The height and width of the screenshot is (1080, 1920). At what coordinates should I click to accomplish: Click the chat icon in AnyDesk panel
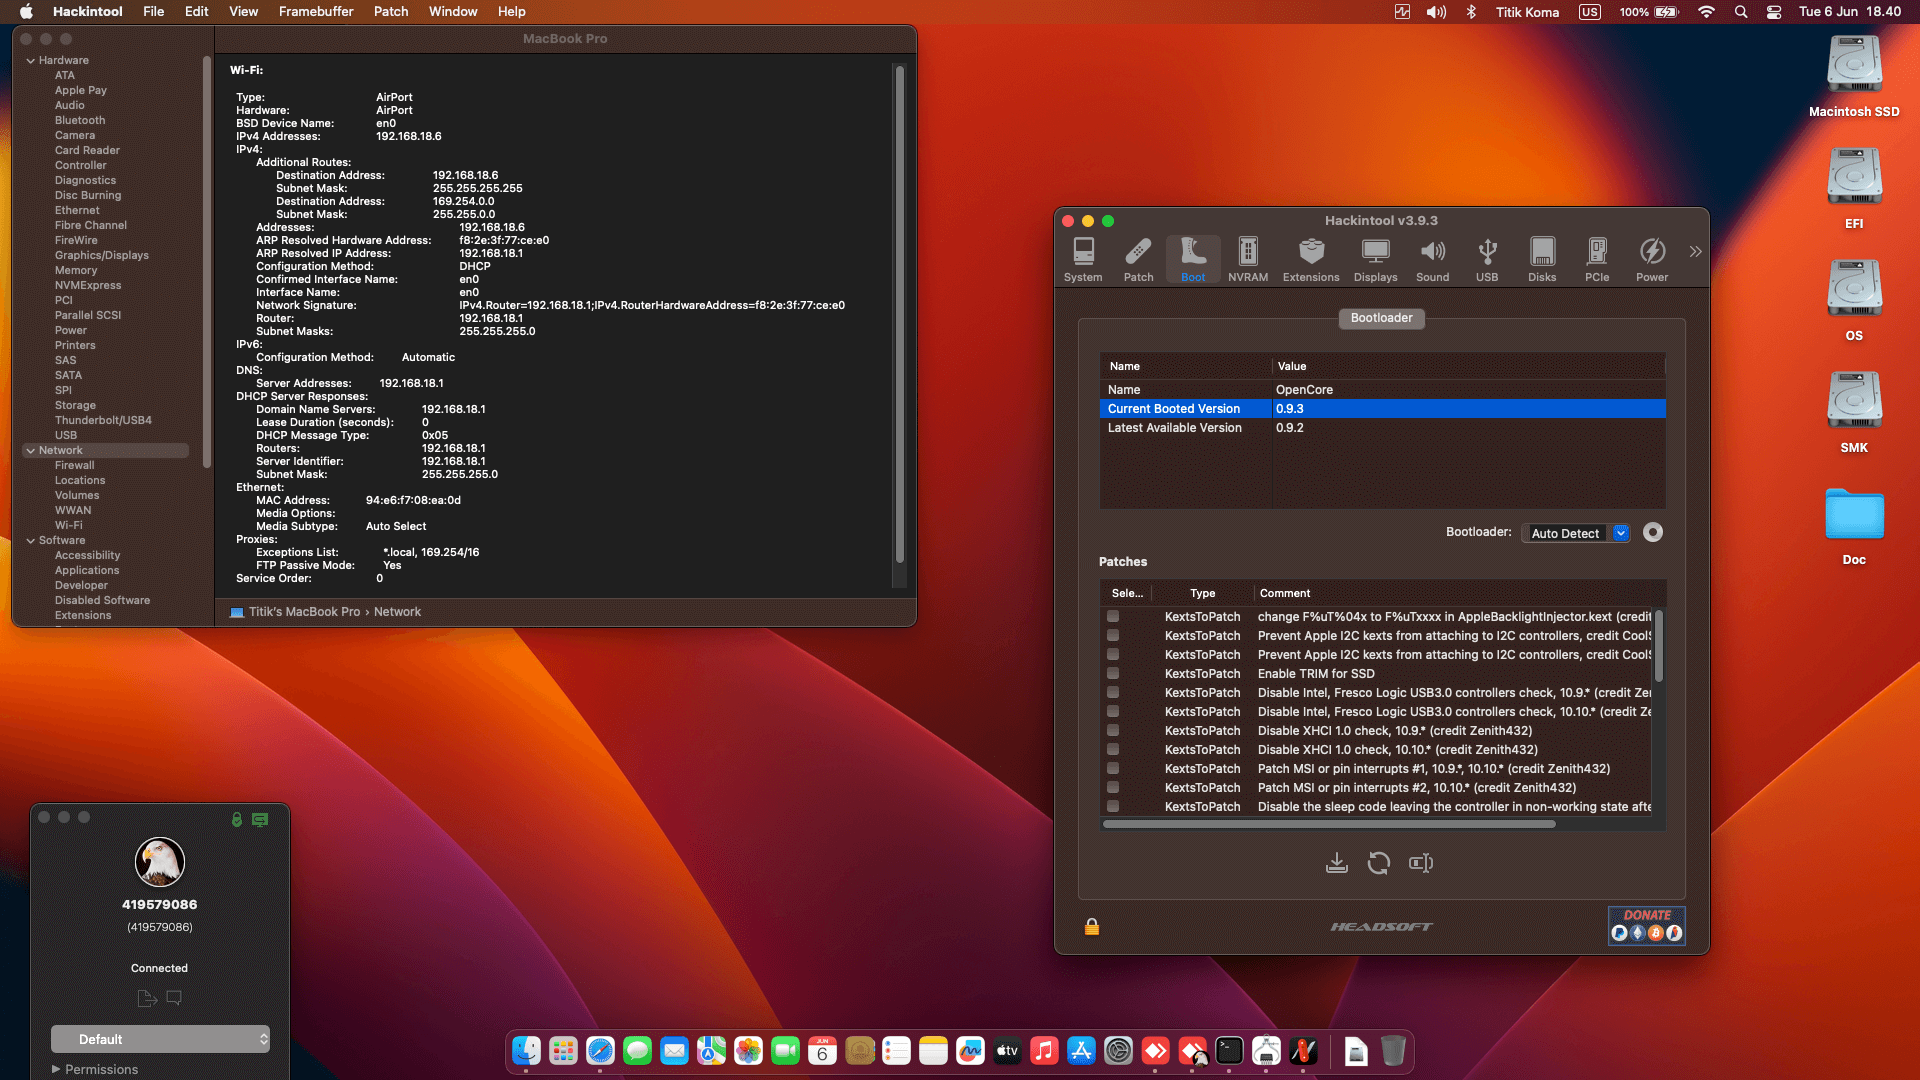coord(174,998)
